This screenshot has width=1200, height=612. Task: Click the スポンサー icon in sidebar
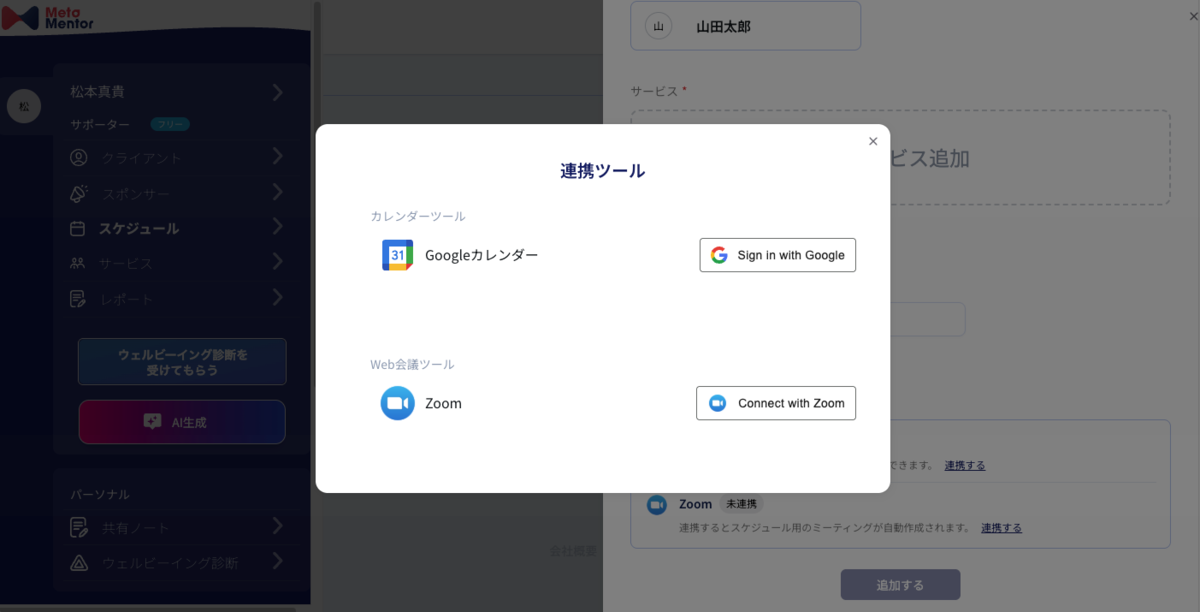[x=78, y=193]
